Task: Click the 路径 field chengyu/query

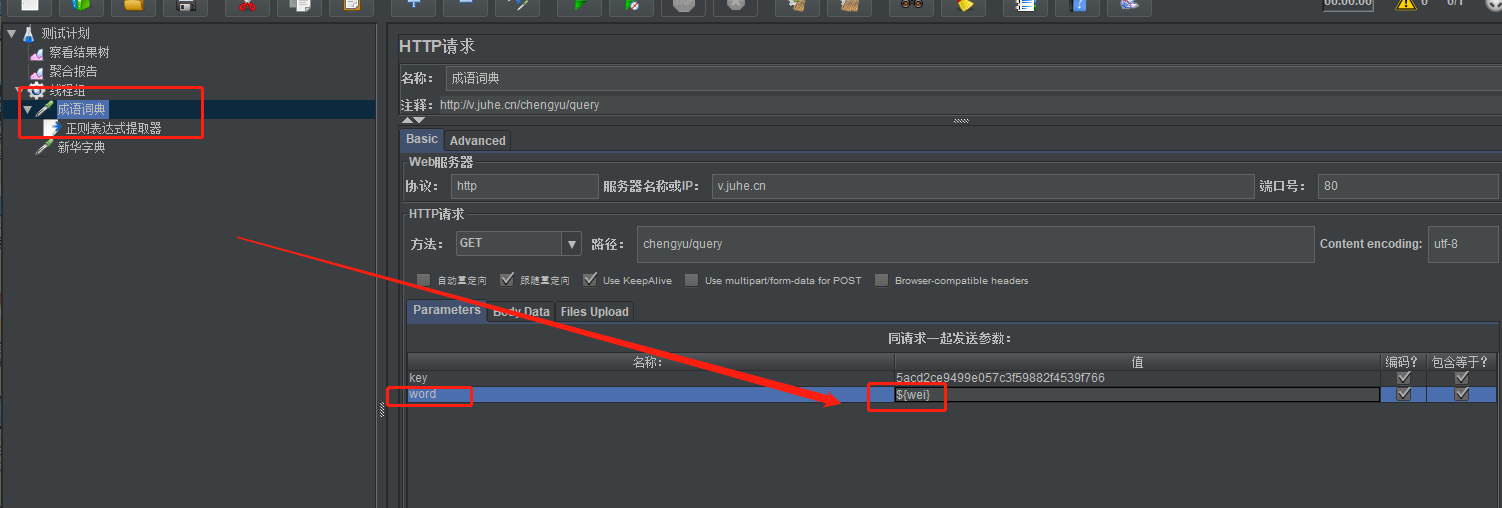Action: point(975,244)
